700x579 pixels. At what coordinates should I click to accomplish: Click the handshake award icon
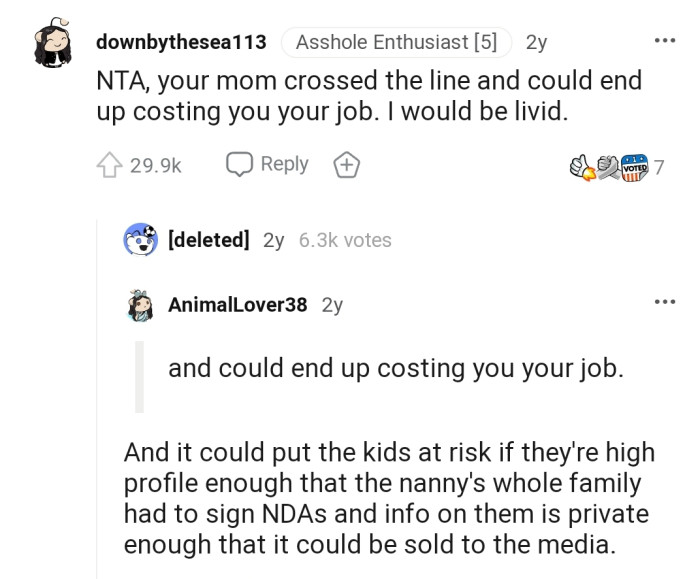coord(607,166)
